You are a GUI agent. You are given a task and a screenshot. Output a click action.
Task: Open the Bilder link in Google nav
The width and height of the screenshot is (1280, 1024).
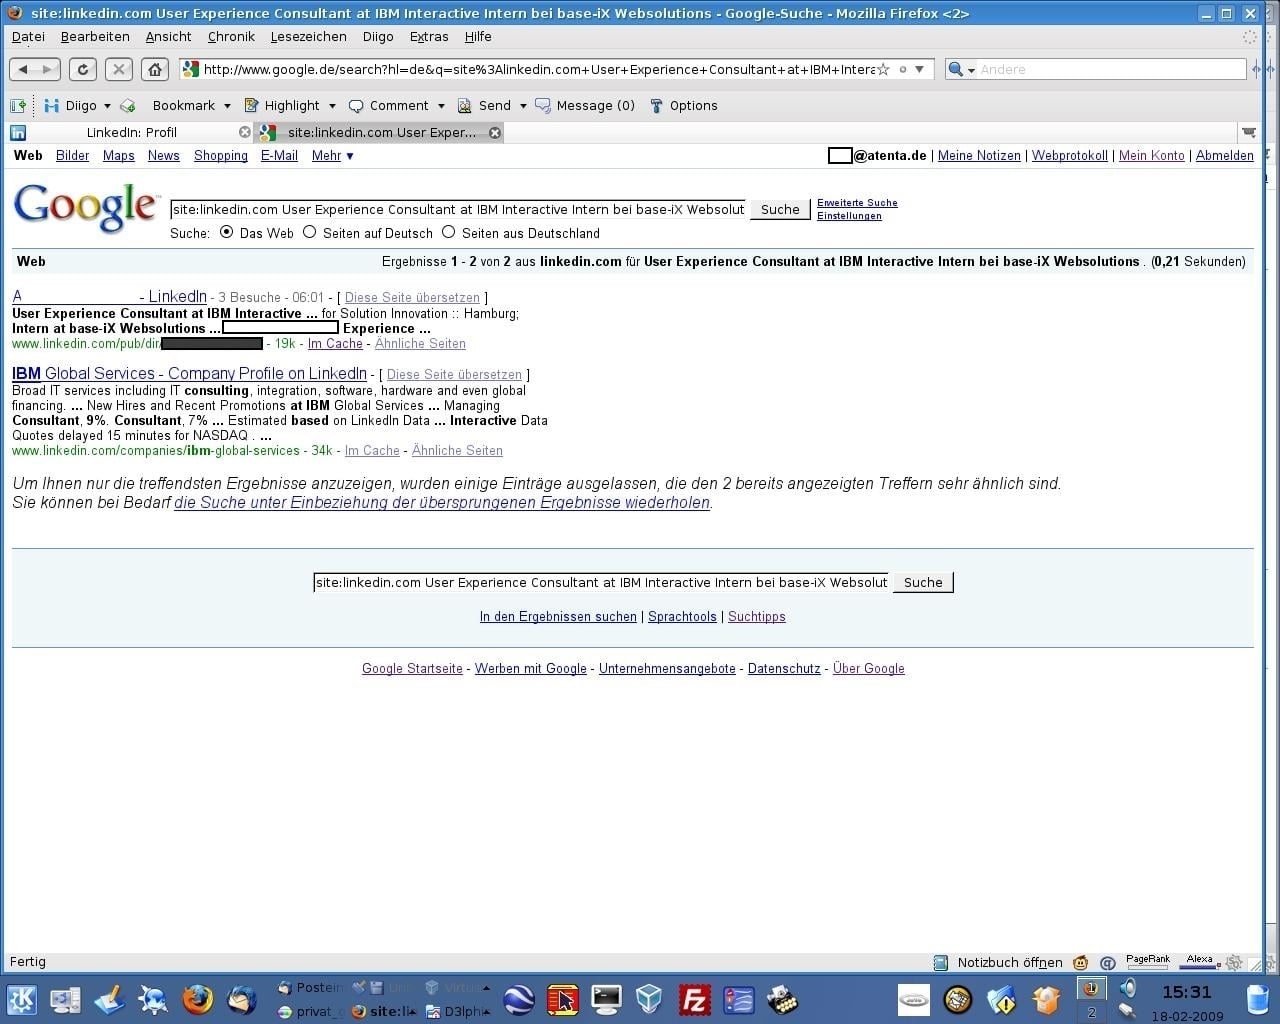coord(72,155)
